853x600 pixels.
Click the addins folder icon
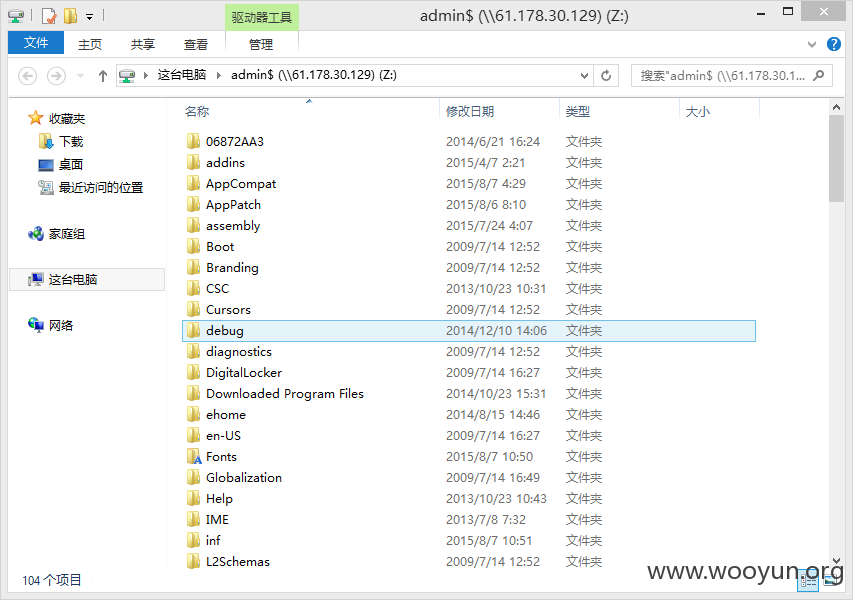point(193,162)
